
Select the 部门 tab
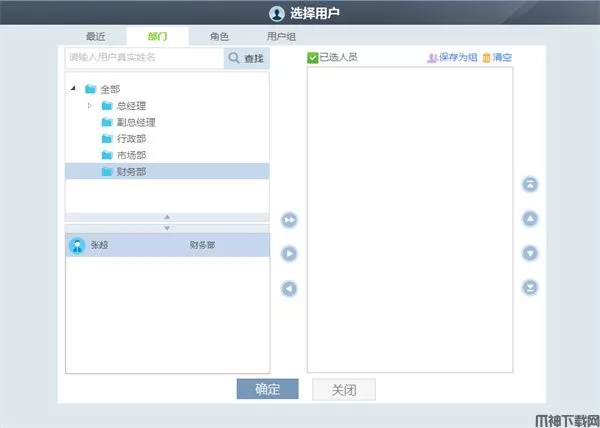[157, 37]
